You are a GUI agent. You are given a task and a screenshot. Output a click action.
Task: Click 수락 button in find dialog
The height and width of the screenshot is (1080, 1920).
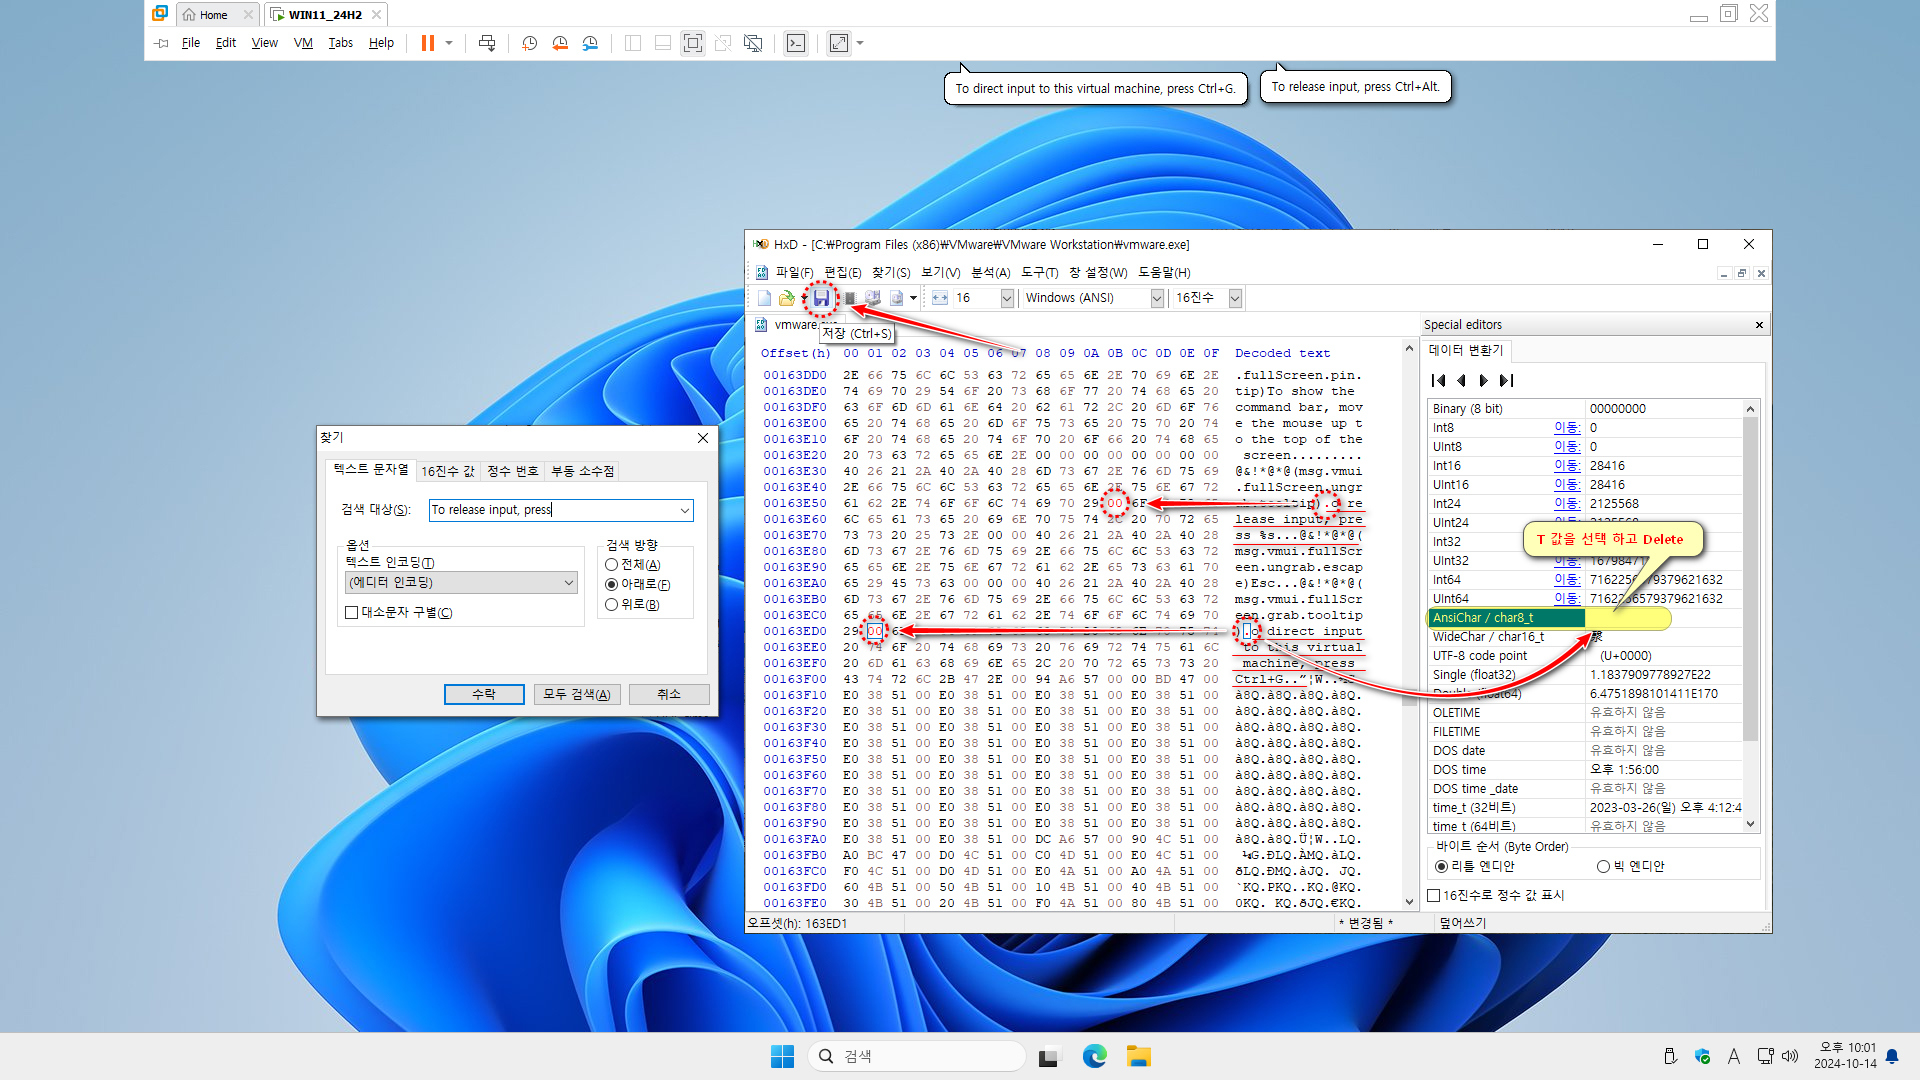point(484,694)
